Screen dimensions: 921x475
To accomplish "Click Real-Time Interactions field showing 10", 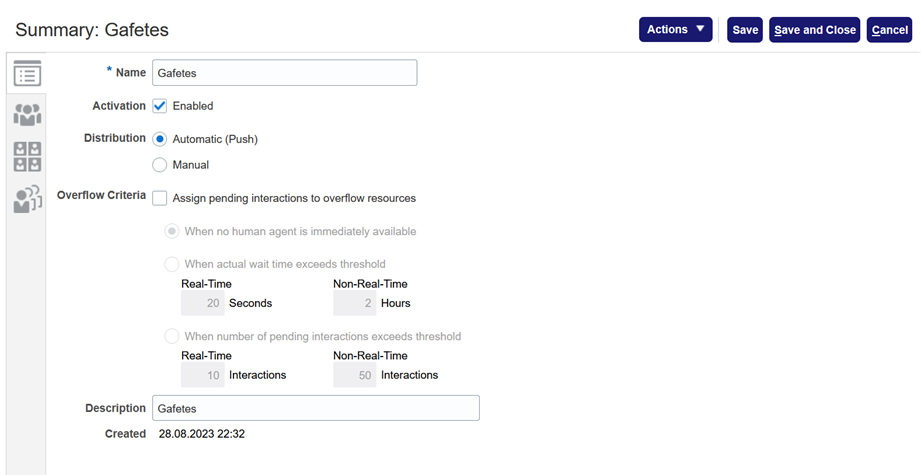I will [203, 375].
